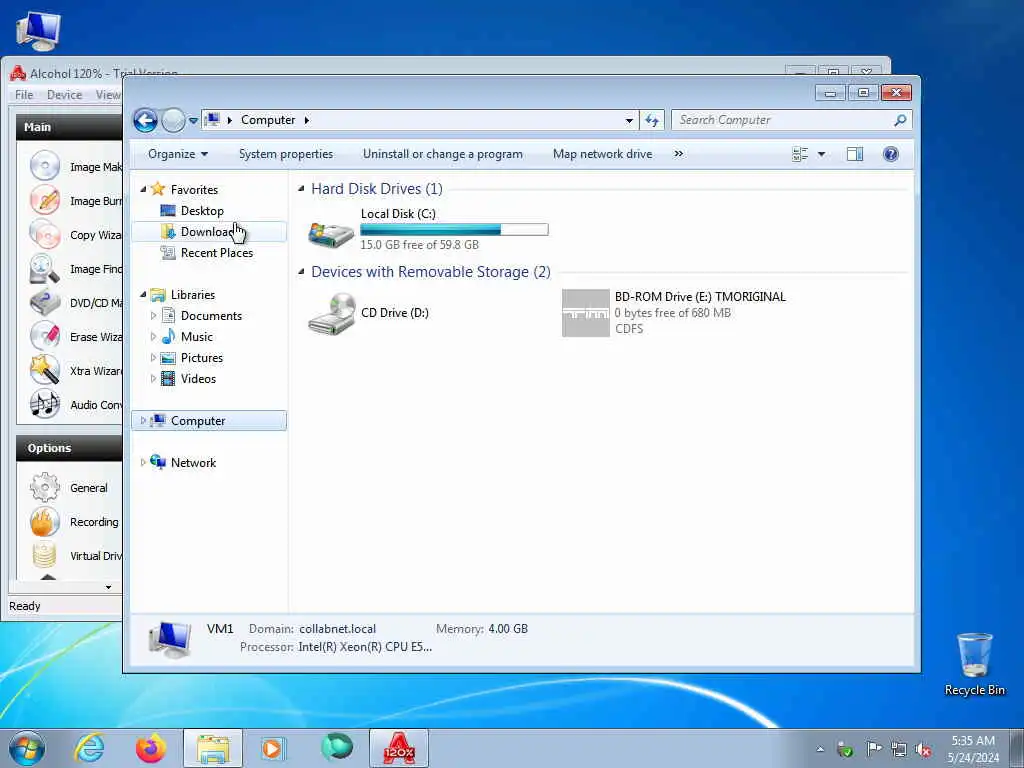Click Computer in the address bar breadcrumb
The height and width of the screenshot is (768, 1024).
268,120
